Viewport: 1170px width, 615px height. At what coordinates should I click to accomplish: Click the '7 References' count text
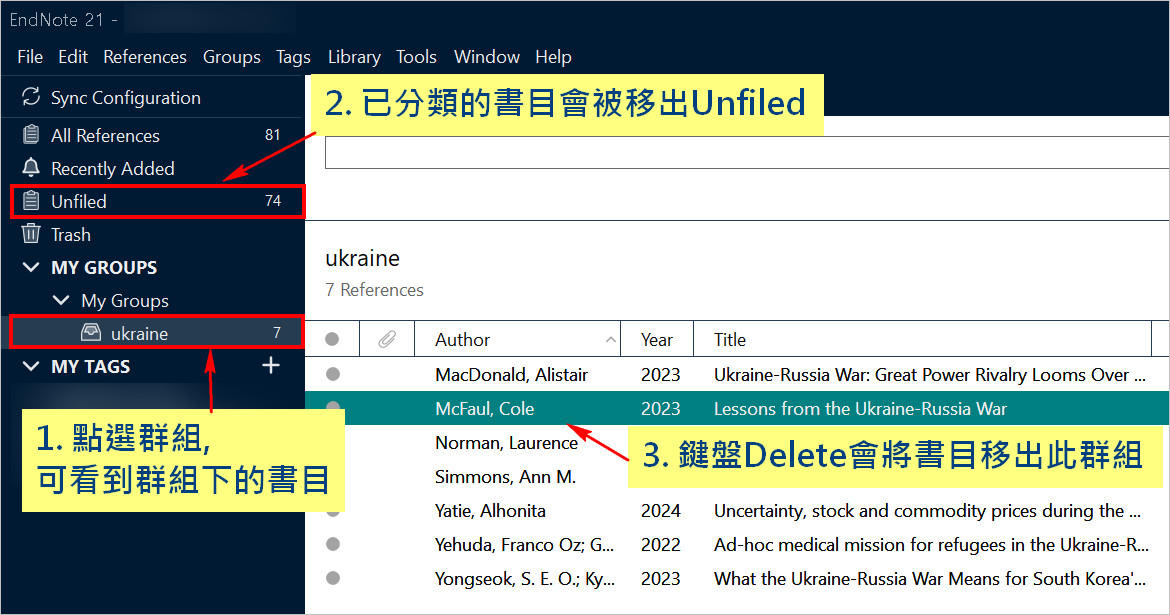point(375,290)
